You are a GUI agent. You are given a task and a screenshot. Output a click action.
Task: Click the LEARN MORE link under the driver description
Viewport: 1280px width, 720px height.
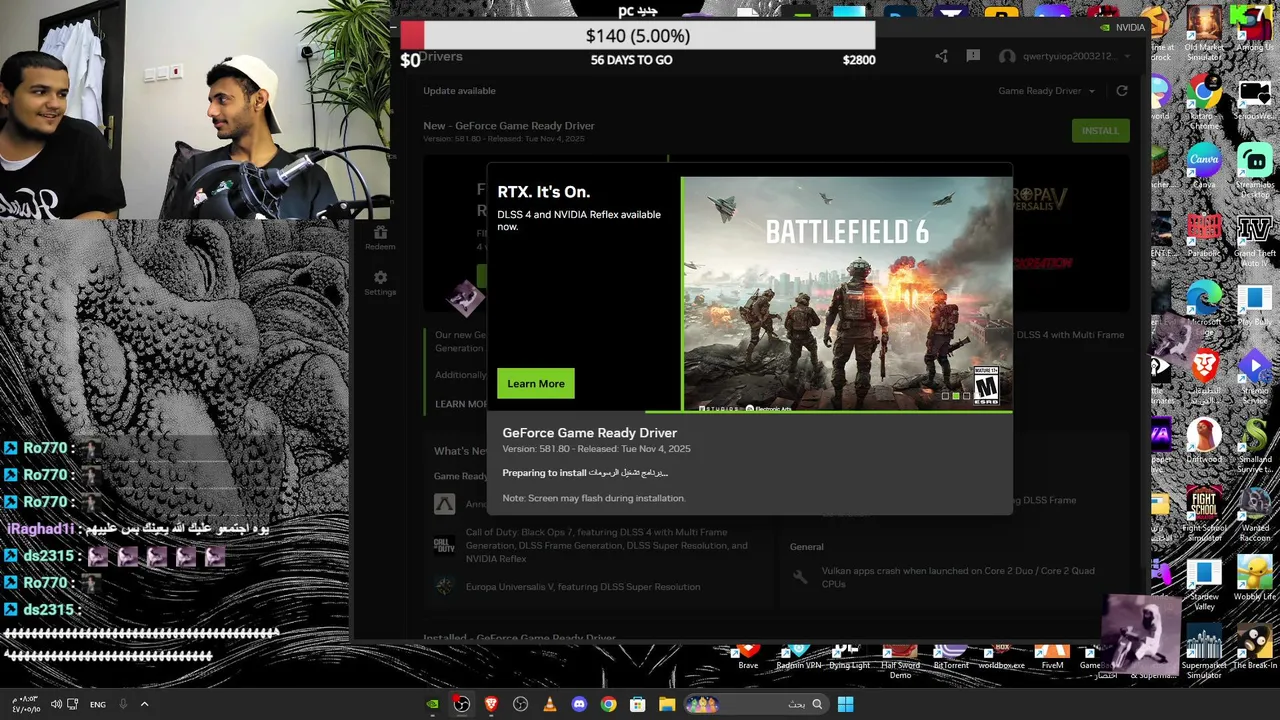(461, 404)
